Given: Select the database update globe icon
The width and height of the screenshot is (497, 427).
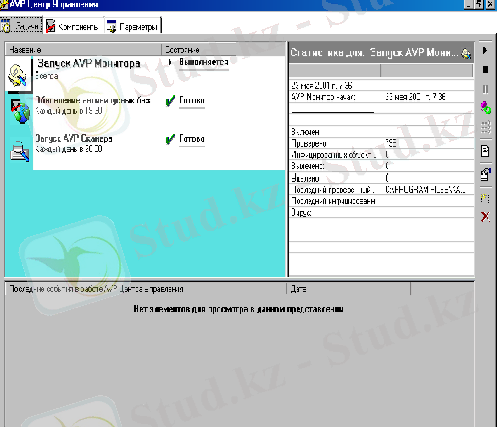Looking at the screenshot, I should (x=20, y=112).
